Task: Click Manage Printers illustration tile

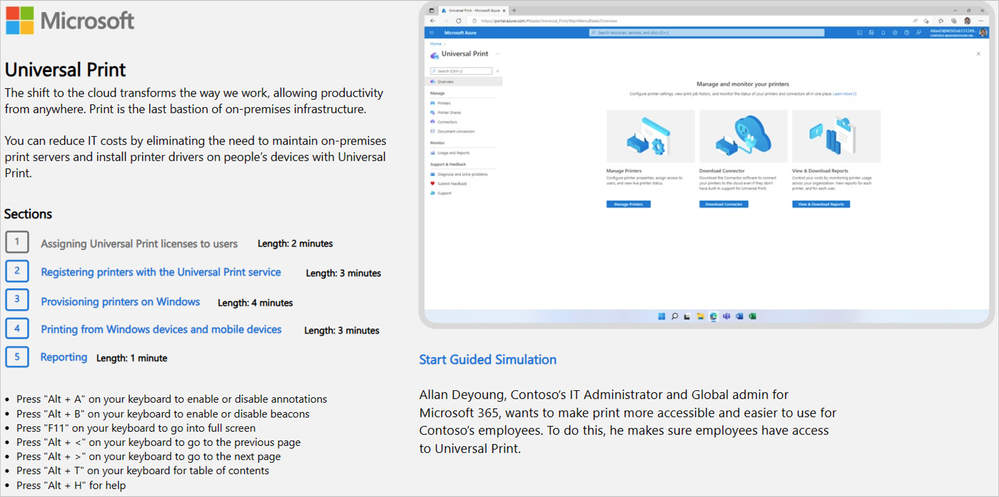Action: 650,136
